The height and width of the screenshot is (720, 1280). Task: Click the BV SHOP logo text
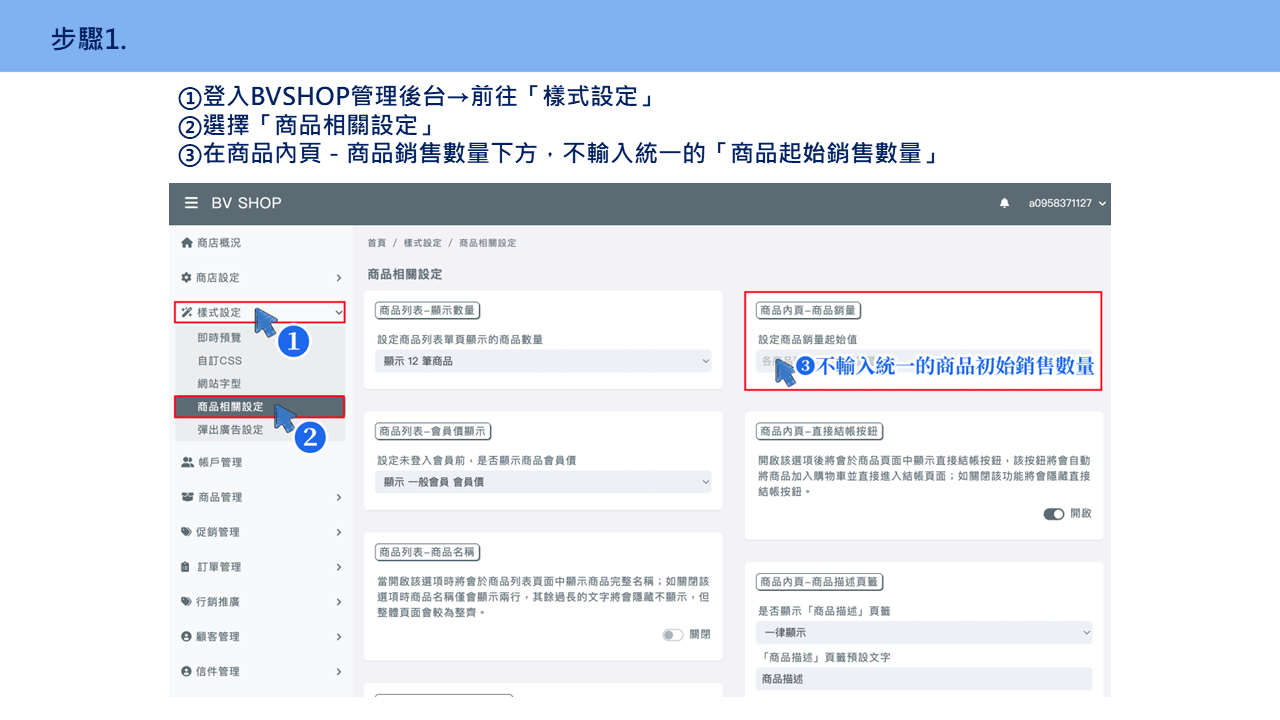tap(246, 203)
